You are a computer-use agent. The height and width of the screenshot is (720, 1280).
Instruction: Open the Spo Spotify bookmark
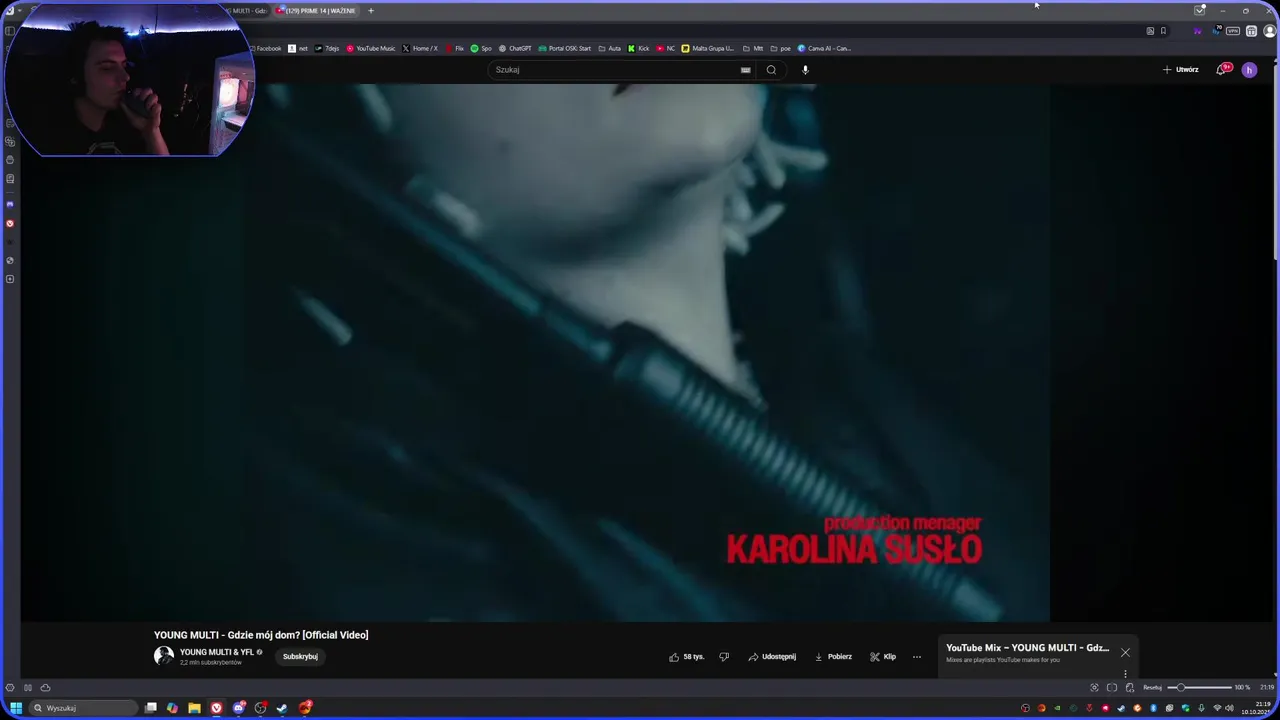(481, 48)
